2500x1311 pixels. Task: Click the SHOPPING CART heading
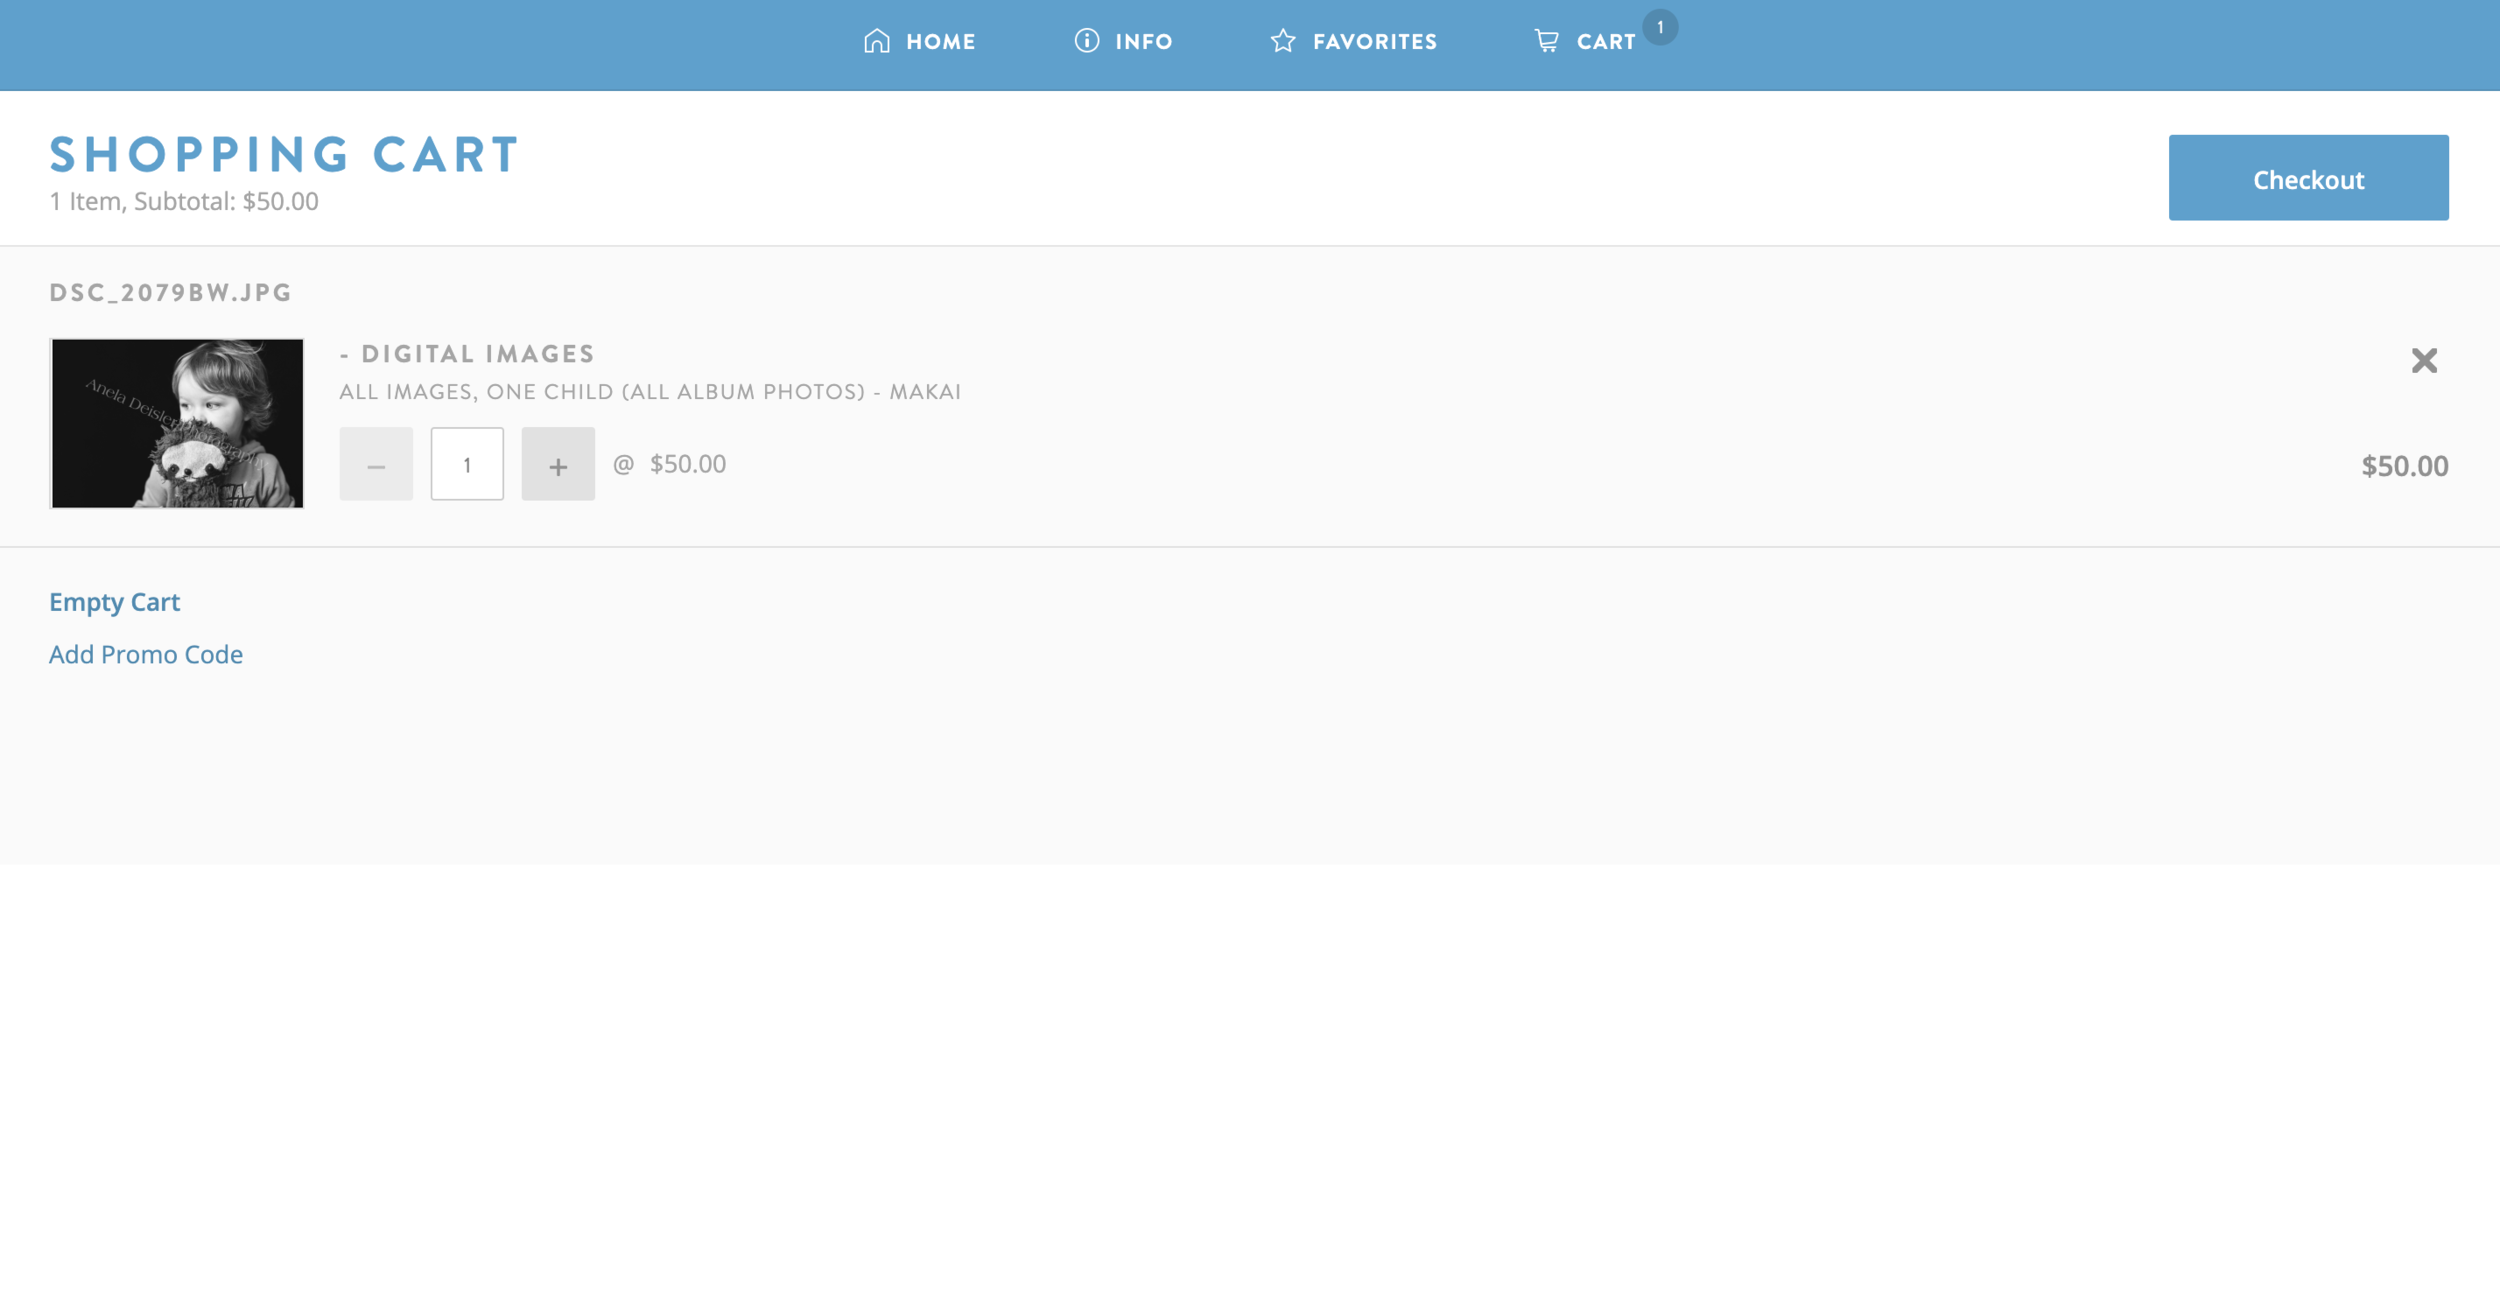(285, 155)
